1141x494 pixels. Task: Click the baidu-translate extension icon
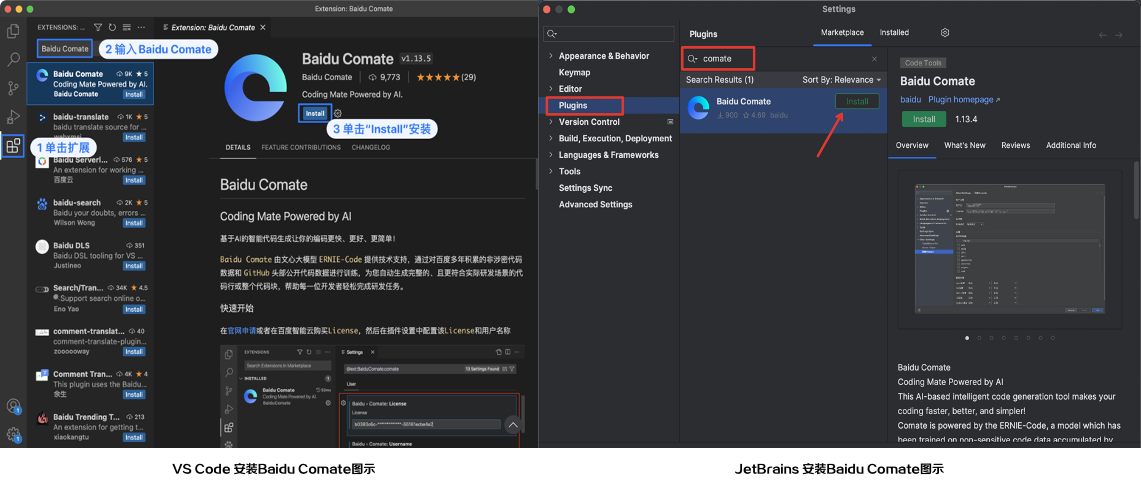click(41, 117)
